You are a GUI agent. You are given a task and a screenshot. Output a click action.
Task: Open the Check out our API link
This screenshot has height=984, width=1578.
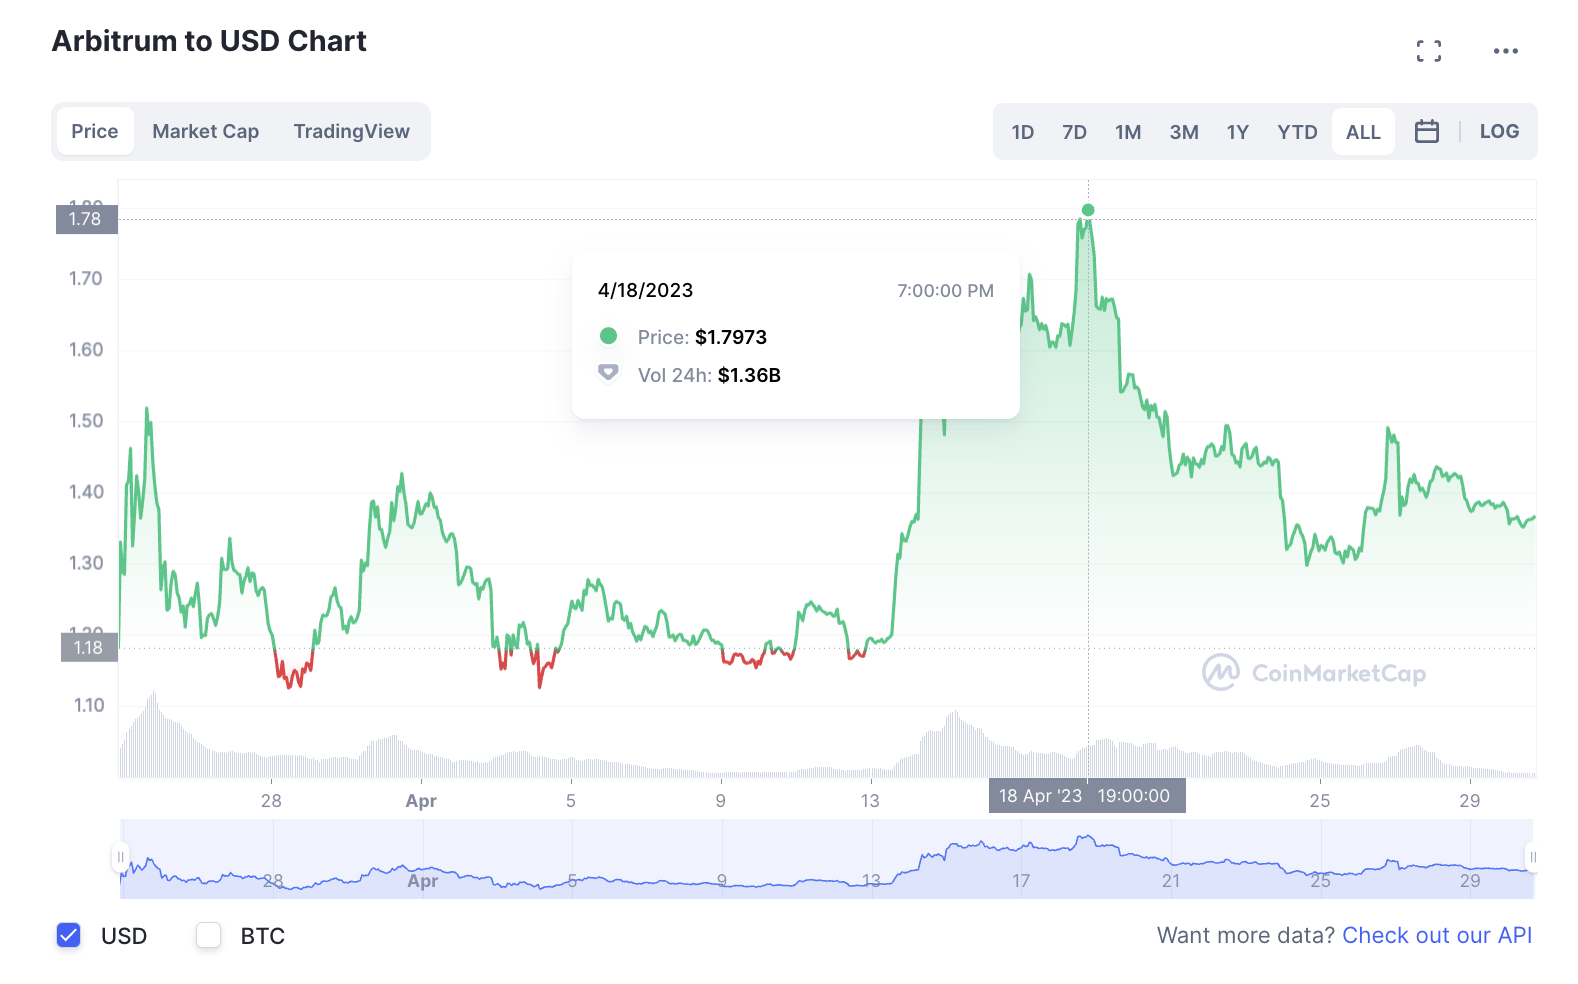pos(1436,935)
